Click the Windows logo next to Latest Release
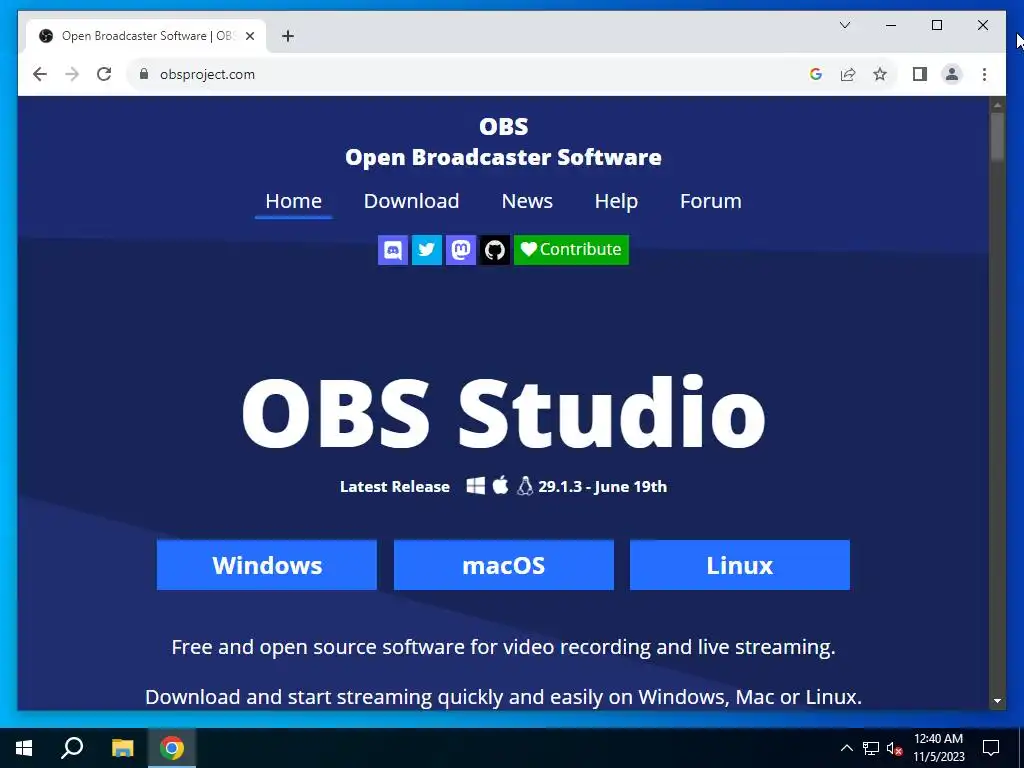Image resolution: width=1024 pixels, height=768 pixels. pyautogui.click(x=475, y=486)
